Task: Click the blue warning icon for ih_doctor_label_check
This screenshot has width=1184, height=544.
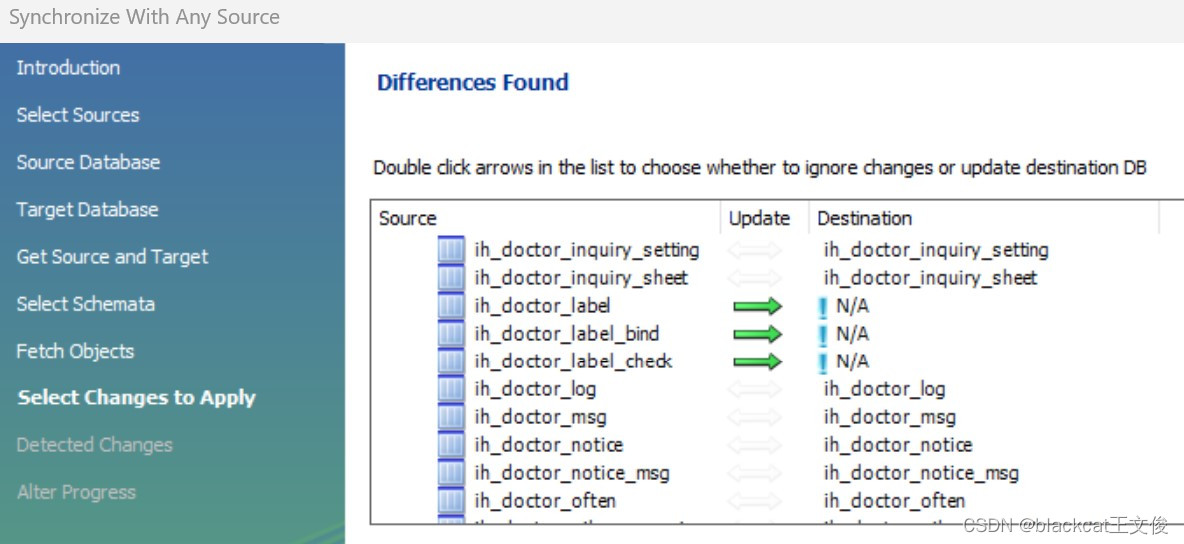Action: (823, 362)
